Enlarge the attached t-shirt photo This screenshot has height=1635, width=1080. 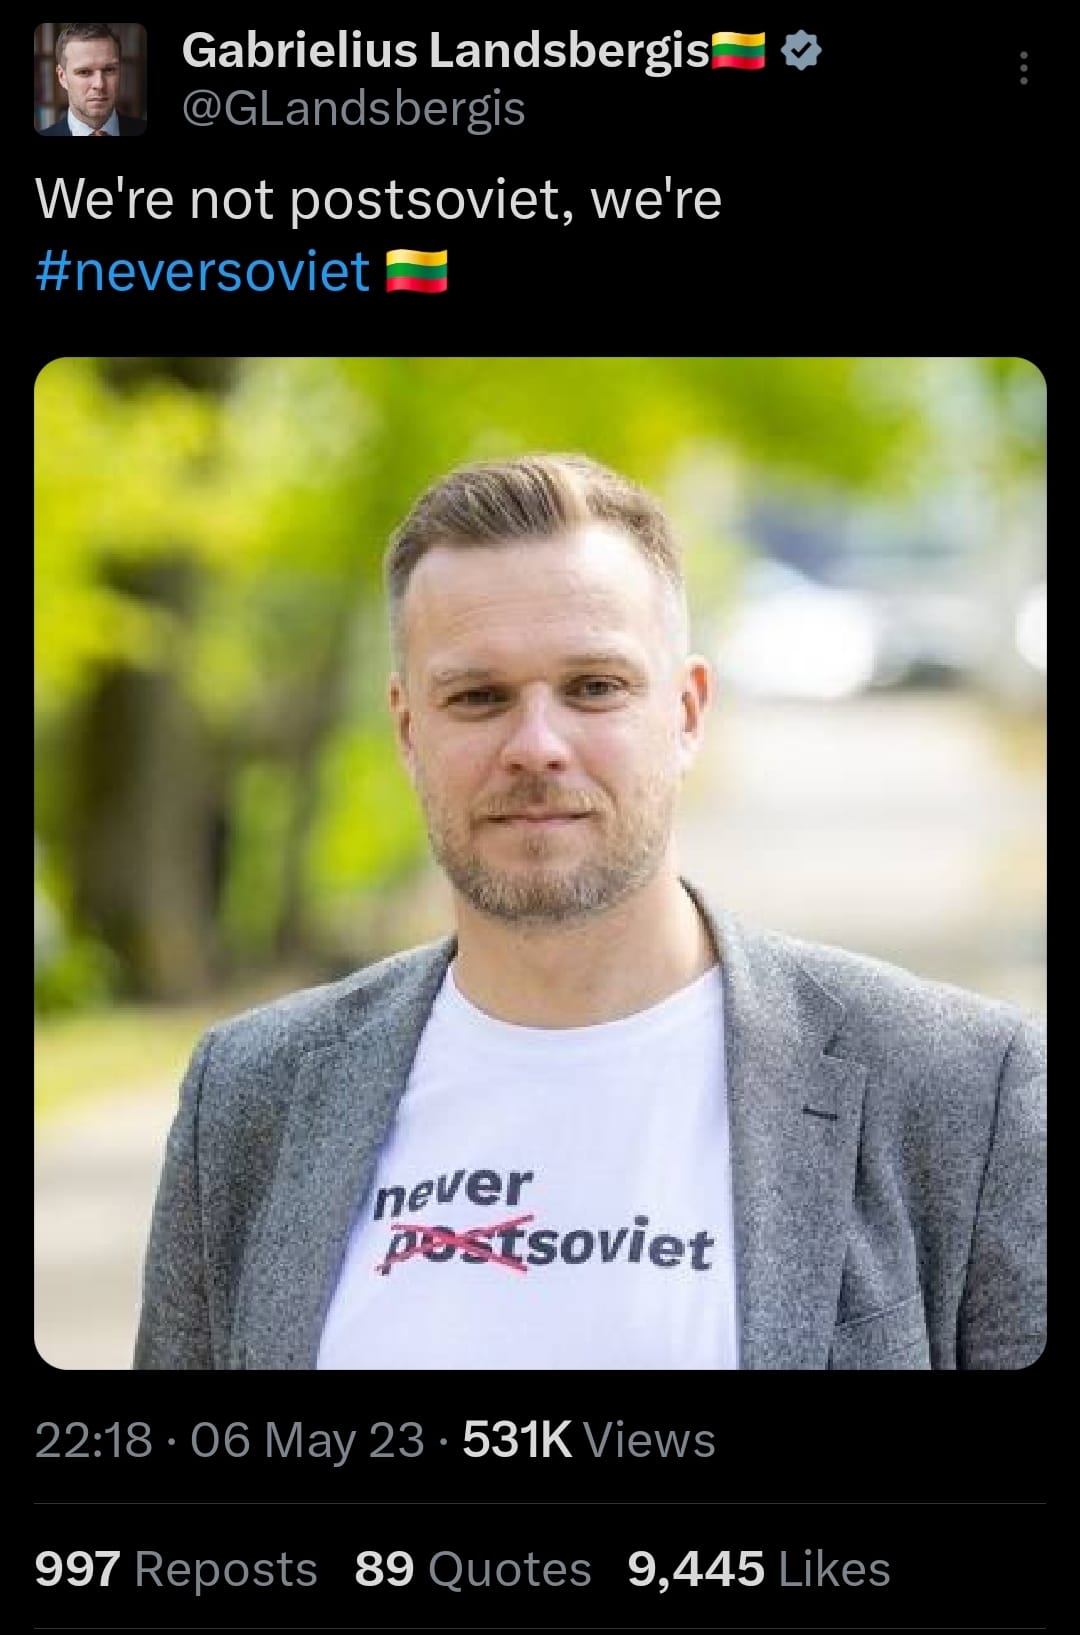(540, 863)
